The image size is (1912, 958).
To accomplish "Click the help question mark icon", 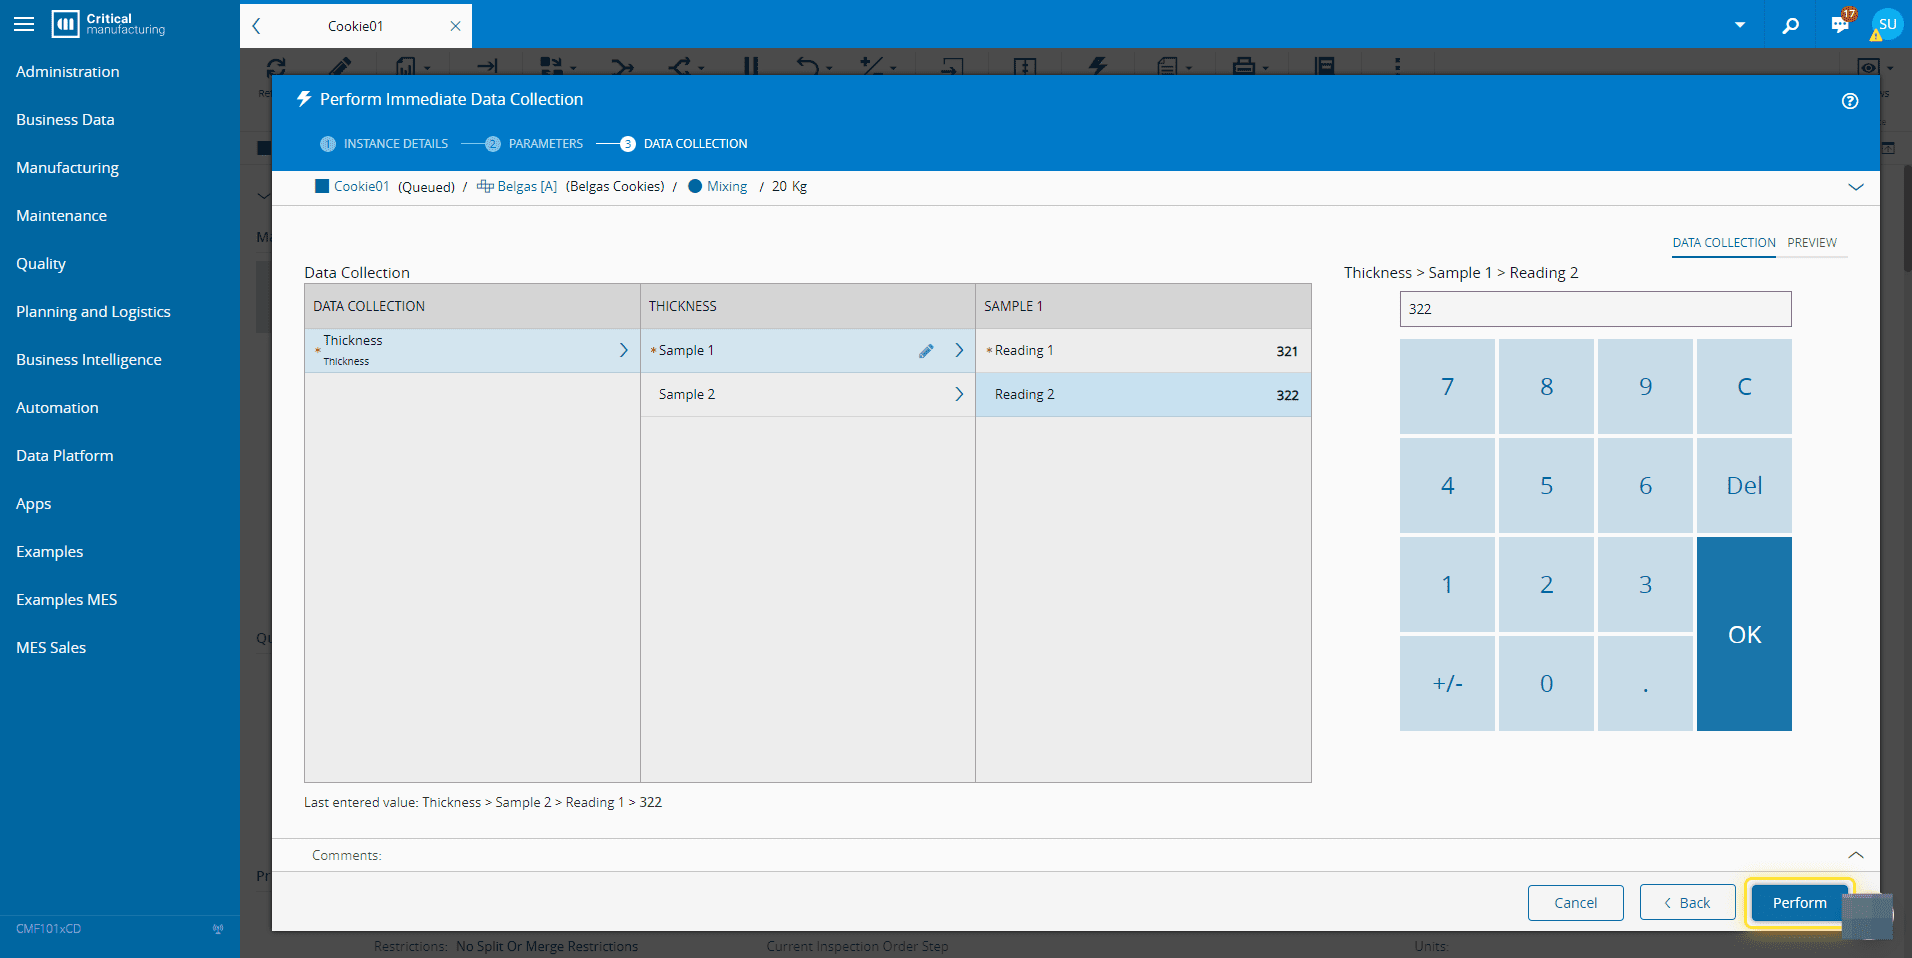I will (x=1849, y=101).
